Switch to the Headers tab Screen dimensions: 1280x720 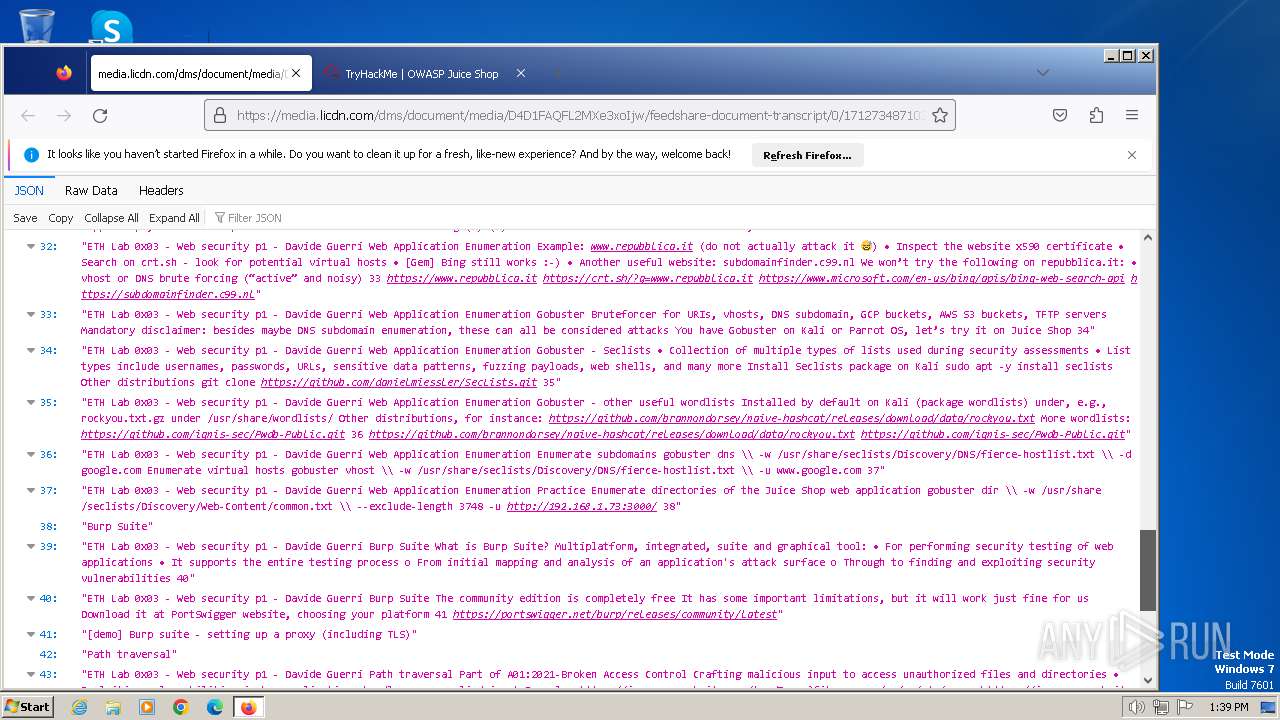pyautogui.click(x=161, y=190)
